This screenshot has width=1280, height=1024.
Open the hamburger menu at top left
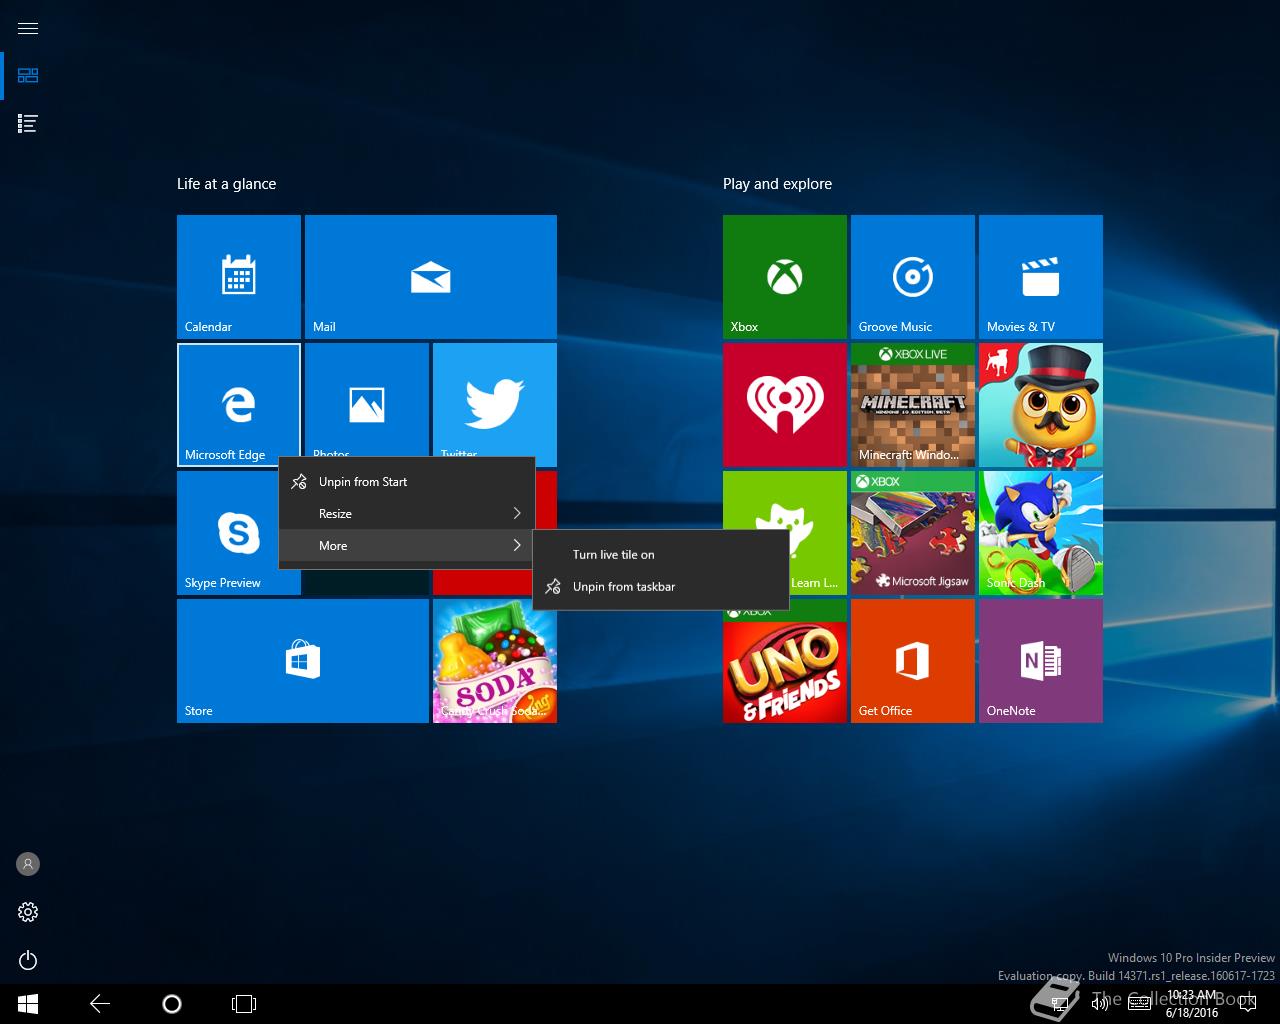tap(28, 28)
